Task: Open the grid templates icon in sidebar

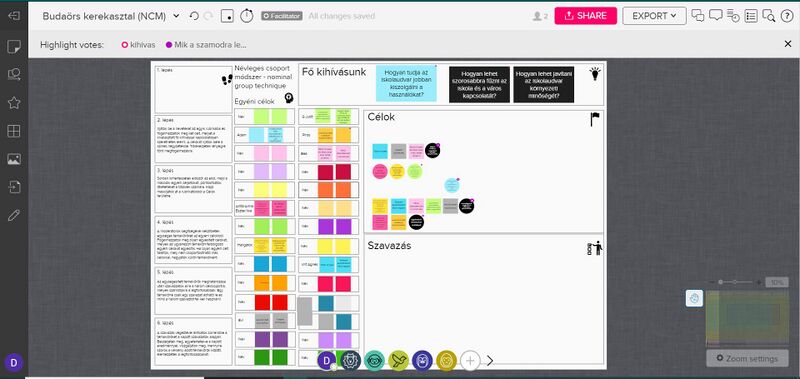Action: click(14, 131)
